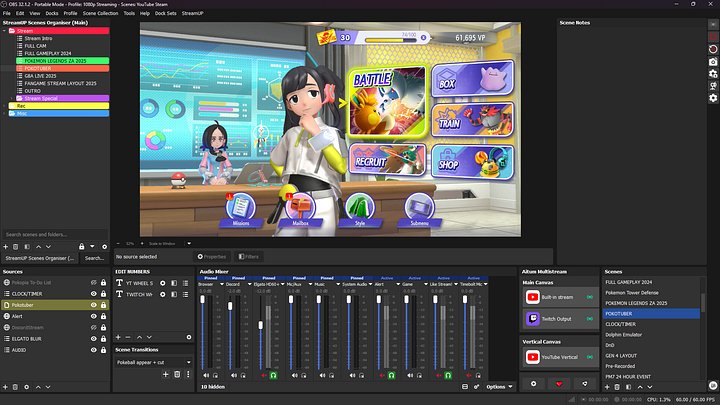Click the lock icon in StreamUP Organiser toolbar
Viewport: 720px width, 405px height.
[x=81, y=247]
